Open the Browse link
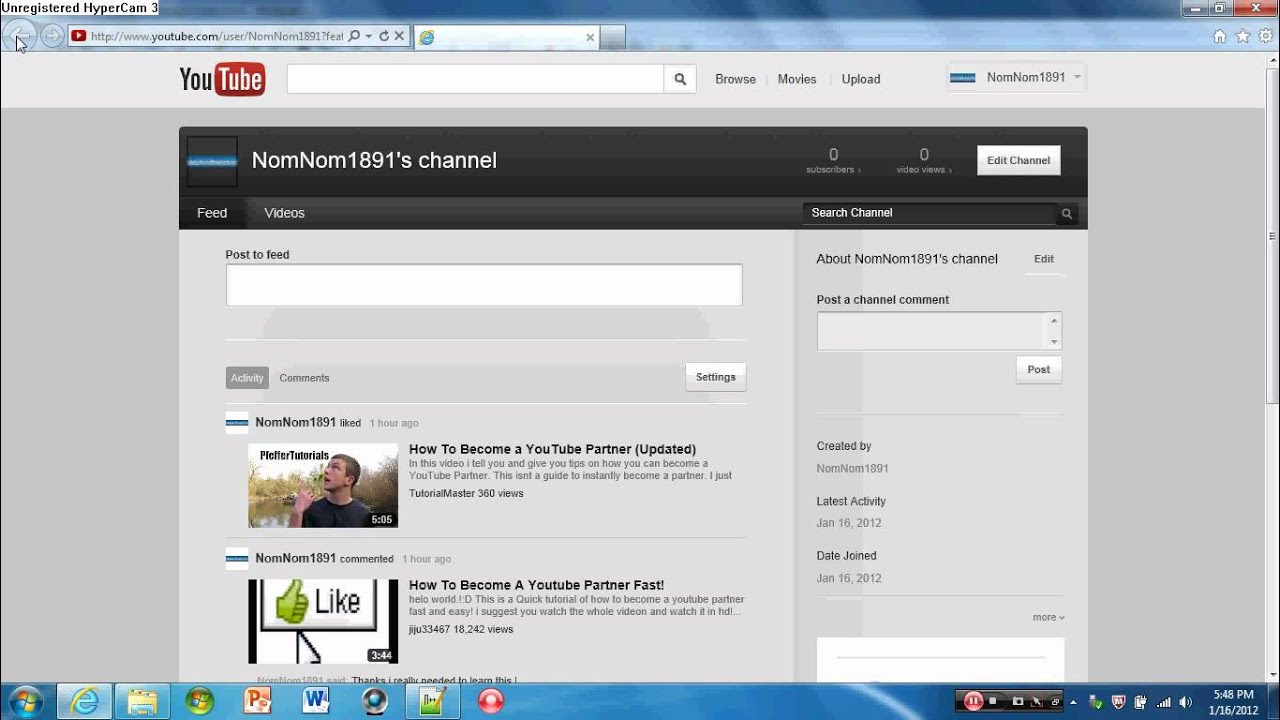Image resolution: width=1280 pixels, height=720 pixels. pos(735,79)
